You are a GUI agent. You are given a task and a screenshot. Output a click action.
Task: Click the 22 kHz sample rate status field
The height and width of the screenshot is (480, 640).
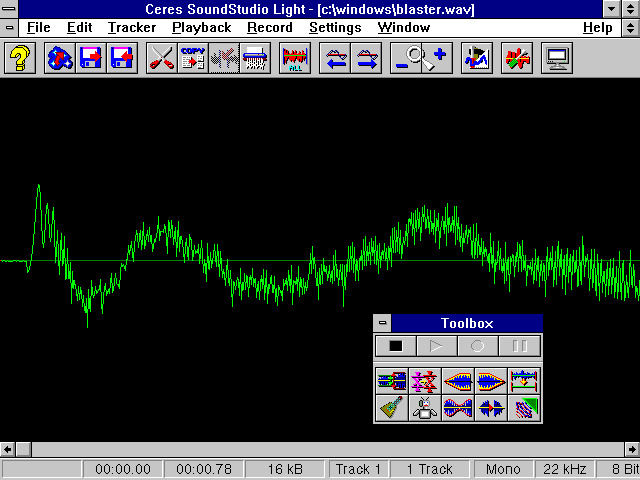click(x=565, y=469)
